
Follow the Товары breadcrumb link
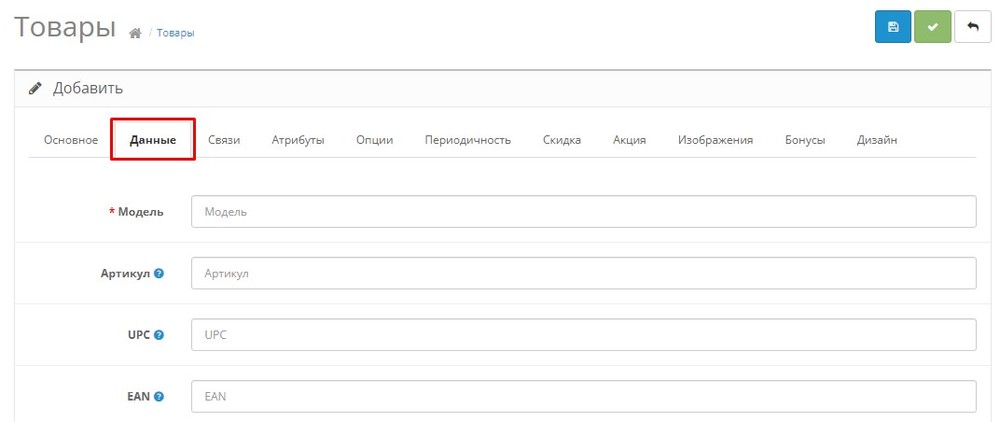click(x=175, y=33)
